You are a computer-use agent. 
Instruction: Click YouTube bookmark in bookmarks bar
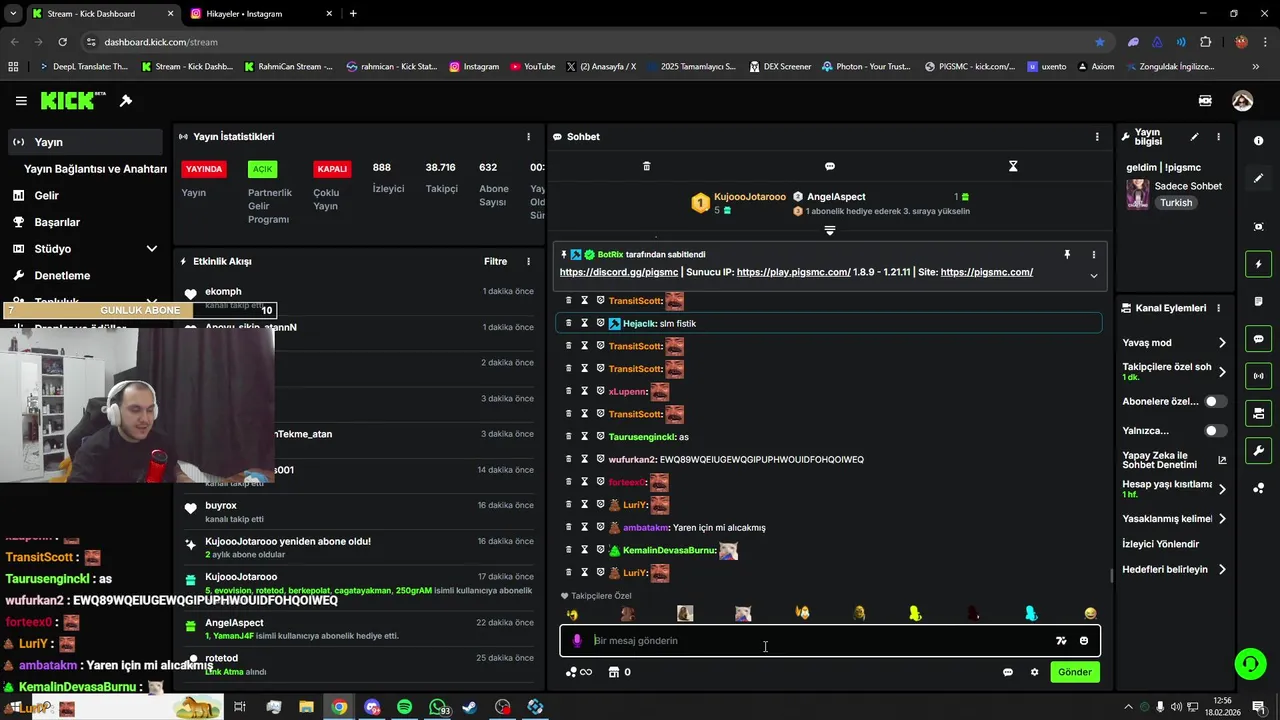tap(532, 67)
